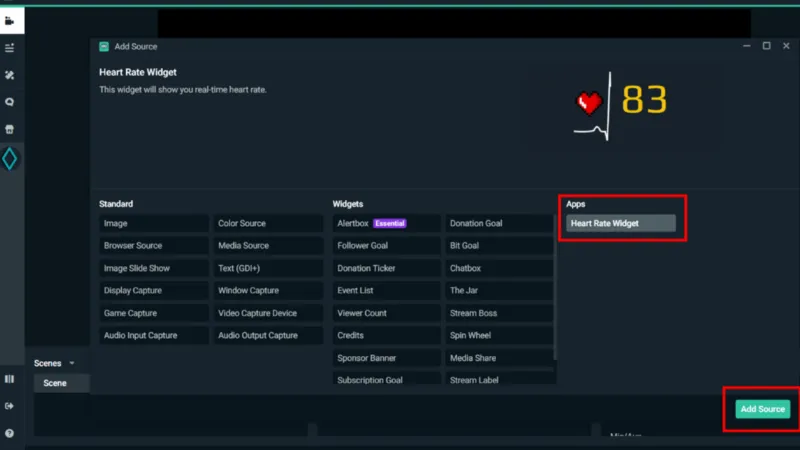Click the Add Source window title icon
Image resolution: width=800 pixels, height=450 pixels.
tap(104, 46)
